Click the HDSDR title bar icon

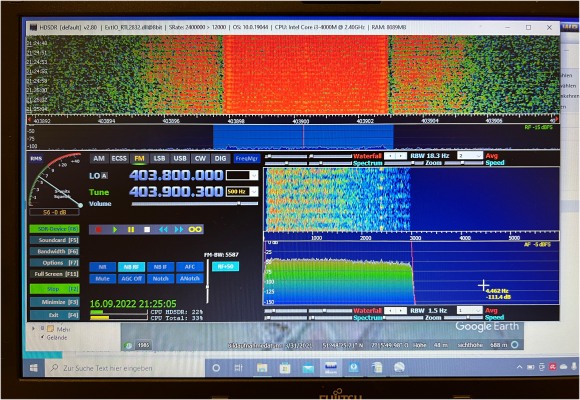coord(33,27)
